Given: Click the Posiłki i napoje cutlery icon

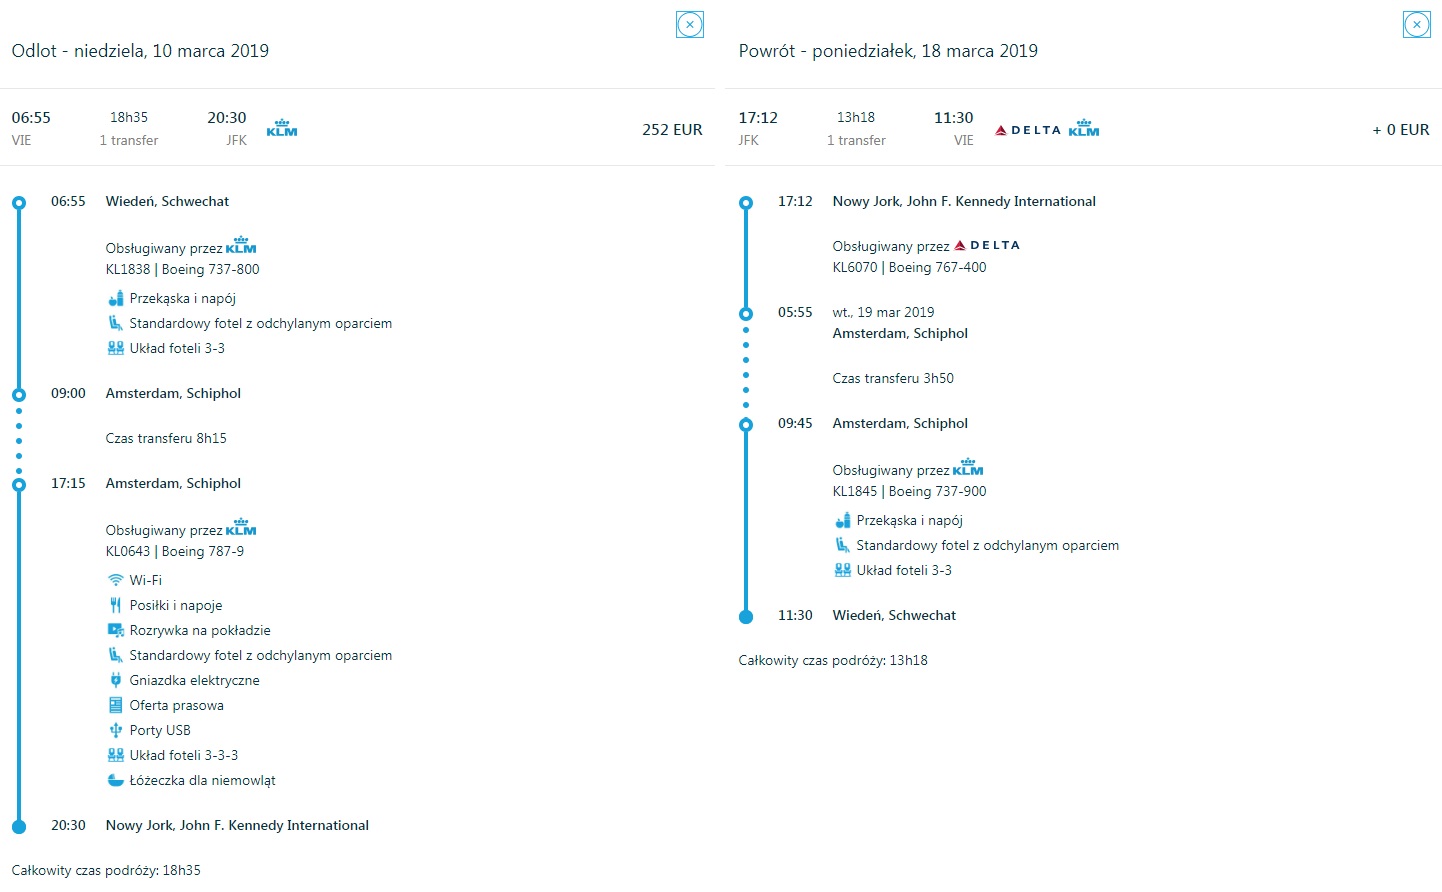Looking at the screenshot, I should point(116,605).
